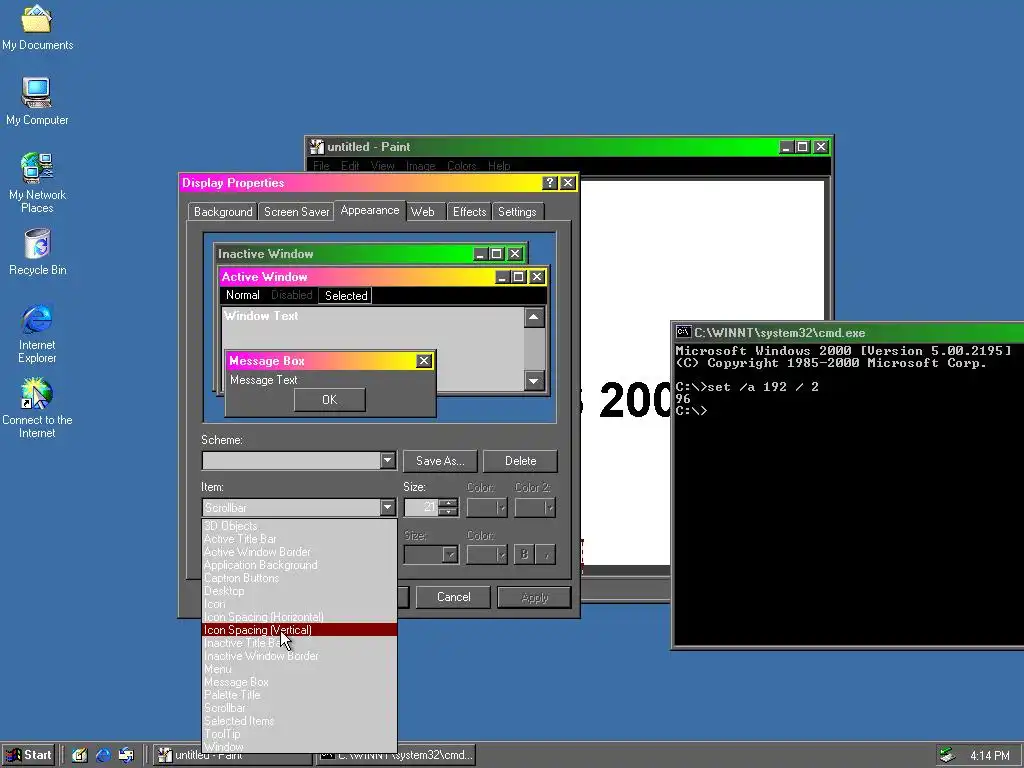
Task: Choose 3D Objects from the item list
Action: [300, 526]
